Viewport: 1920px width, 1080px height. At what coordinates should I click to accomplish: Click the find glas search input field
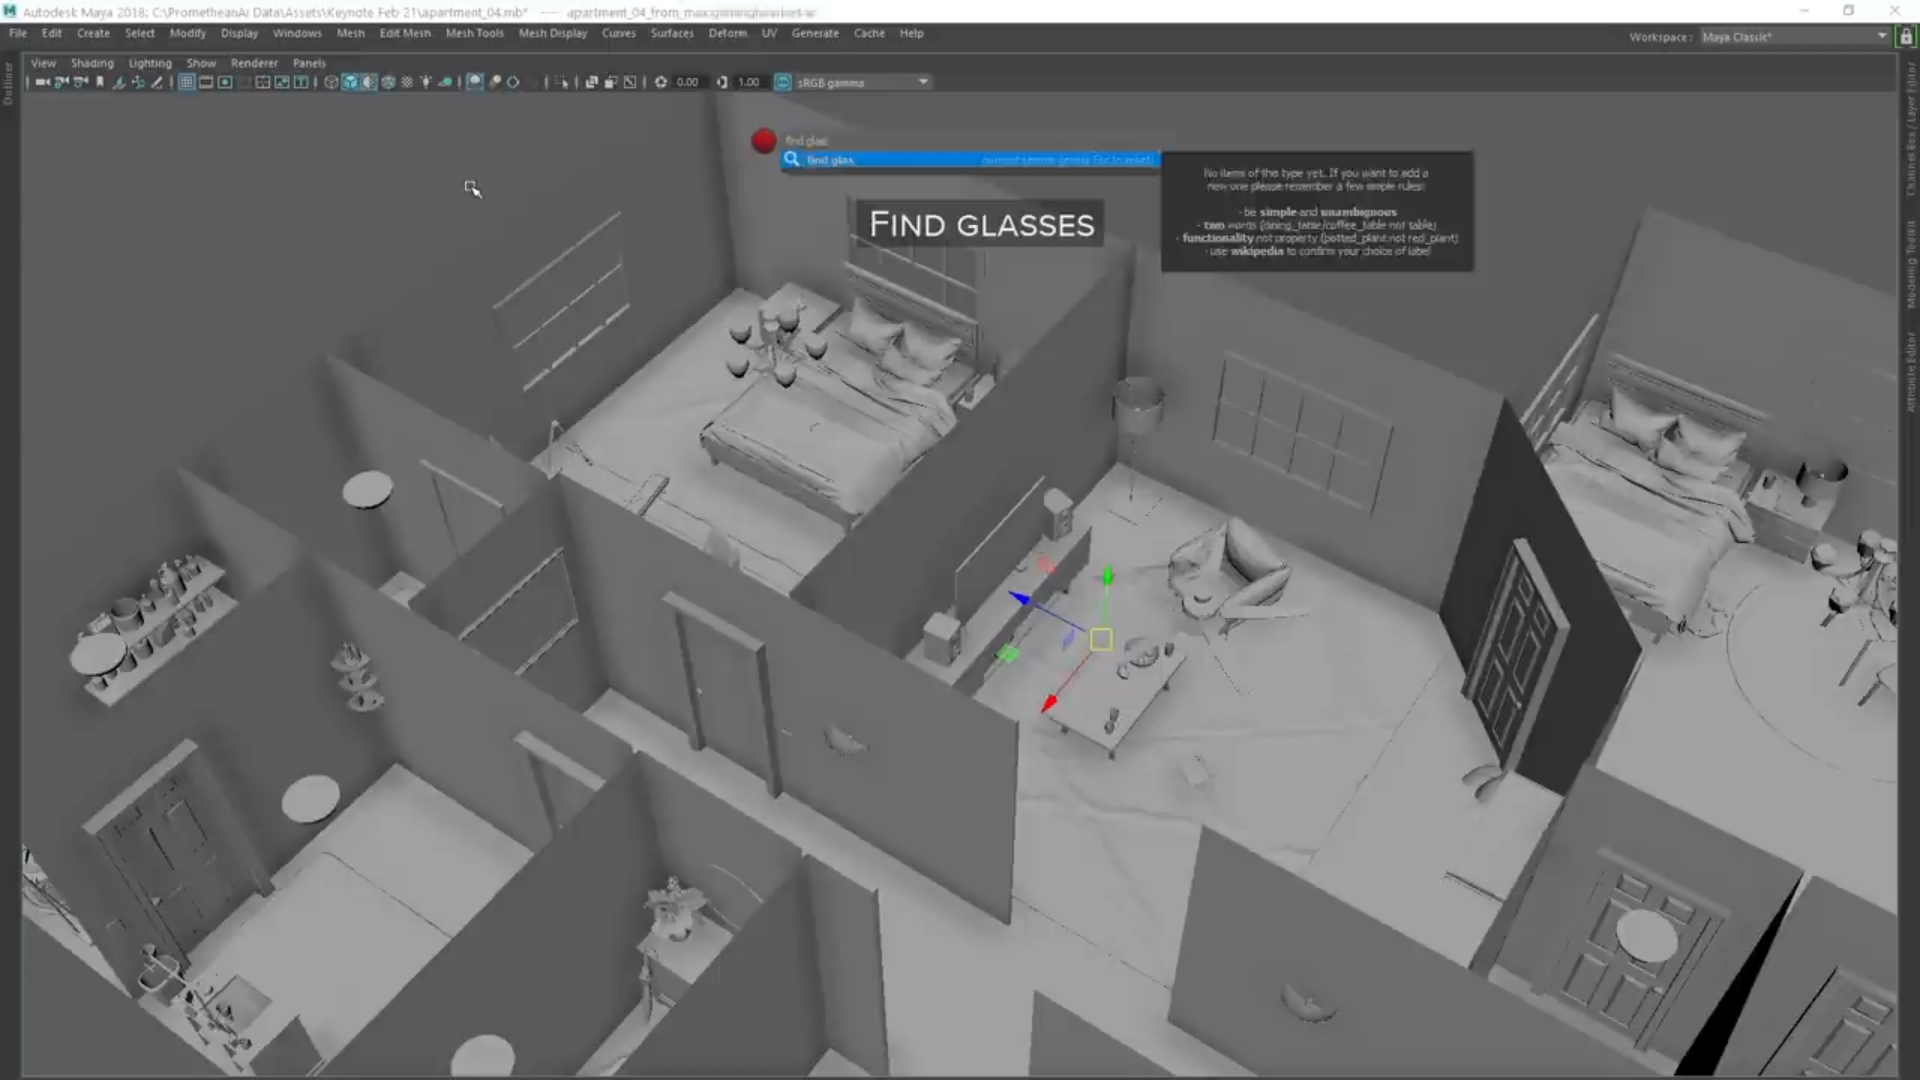(x=970, y=159)
